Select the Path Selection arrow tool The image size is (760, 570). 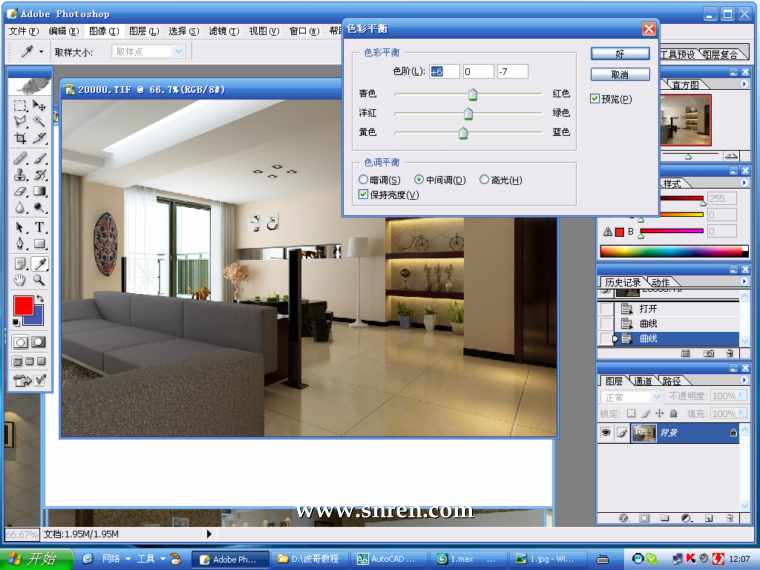(x=20, y=227)
